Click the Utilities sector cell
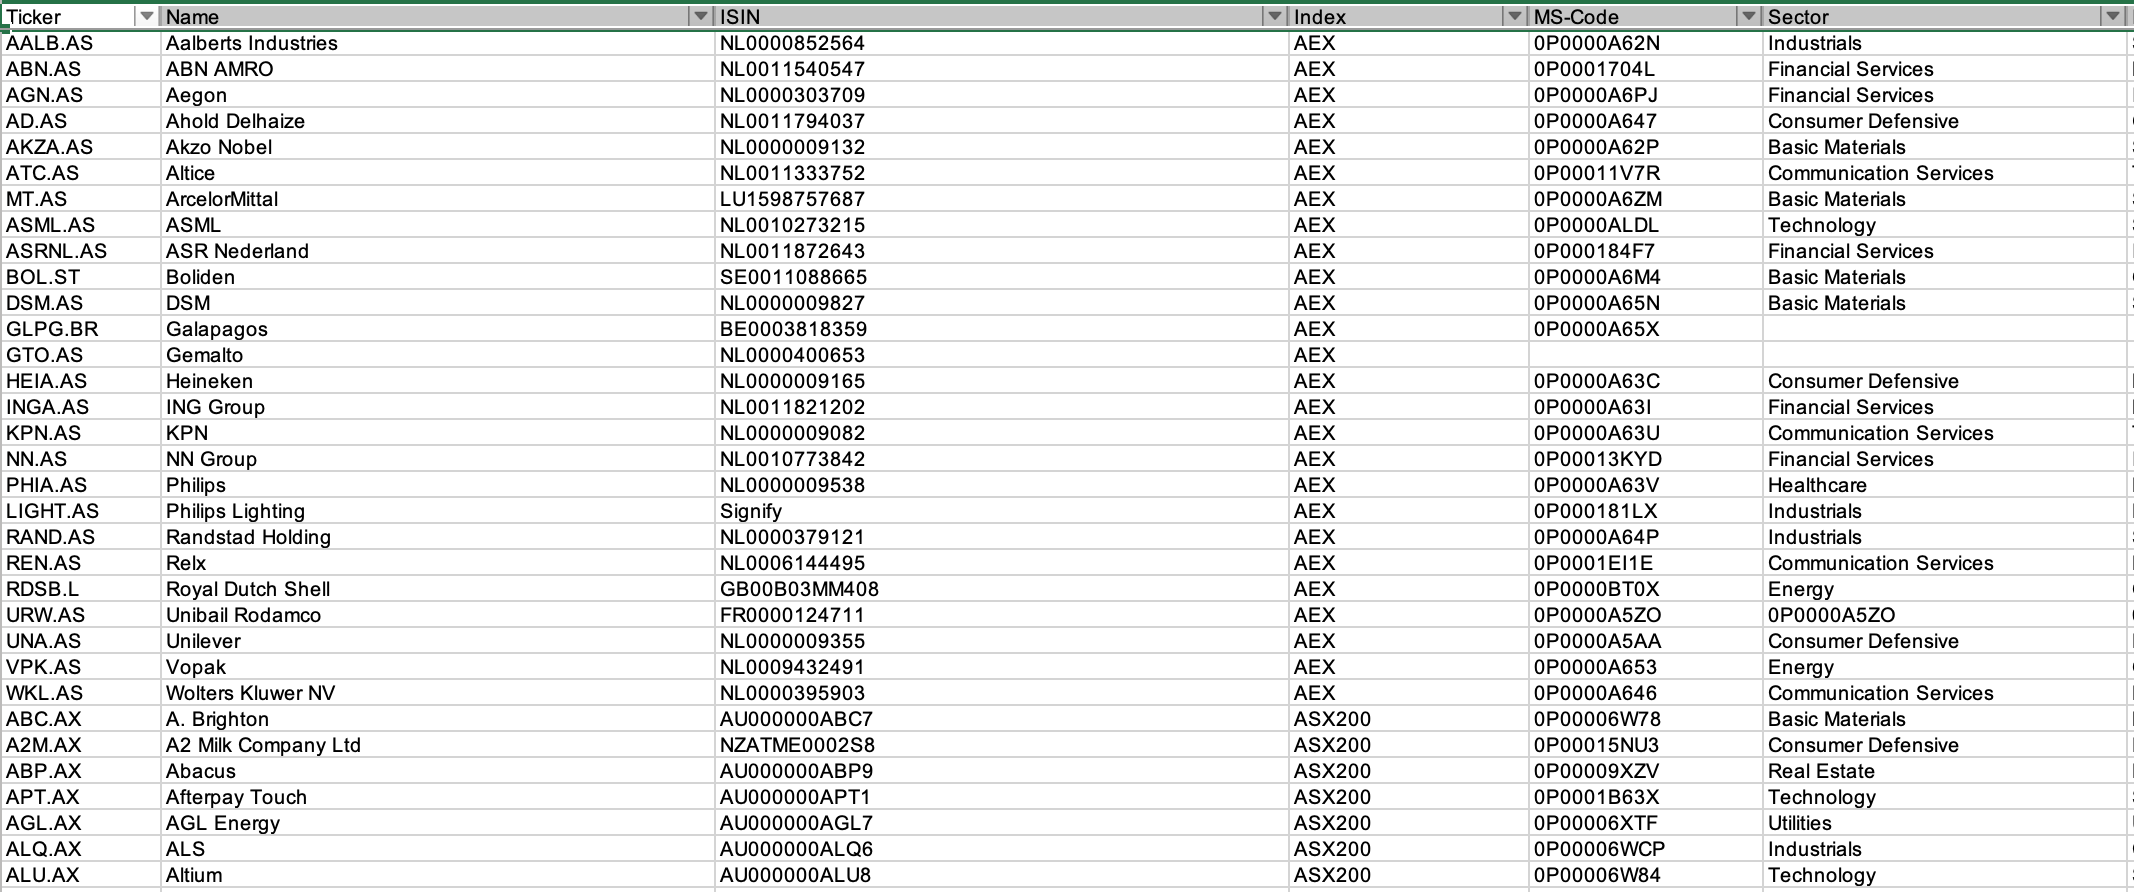 coord(1946,823)
